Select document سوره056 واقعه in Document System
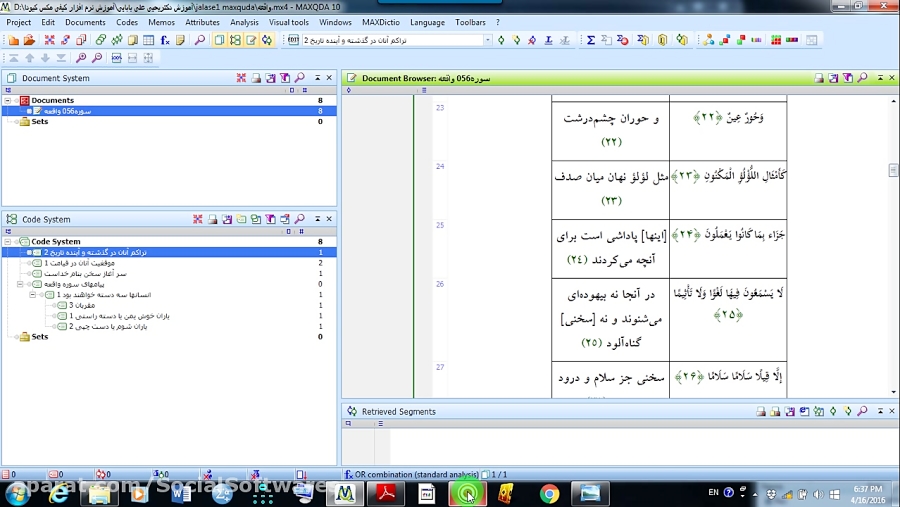This screenshot has width=900, height=507. pyautogui.click(x=67, y=111)
